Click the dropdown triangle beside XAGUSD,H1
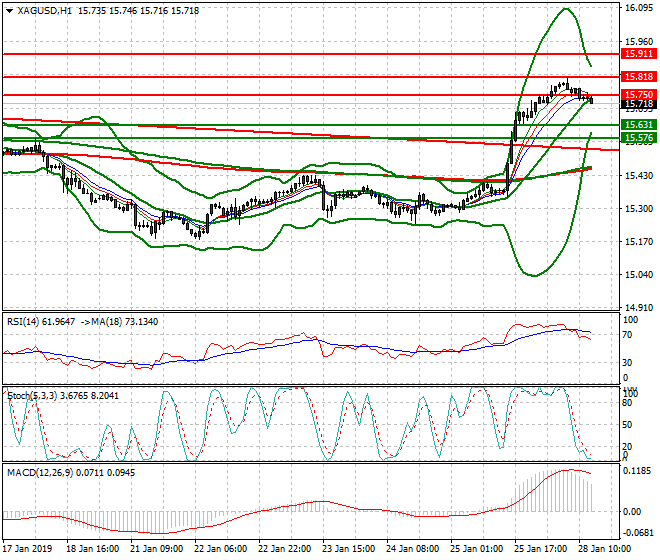Image resolution: width=660 pixels, height=560 pixels. click(x=9, y=9)
